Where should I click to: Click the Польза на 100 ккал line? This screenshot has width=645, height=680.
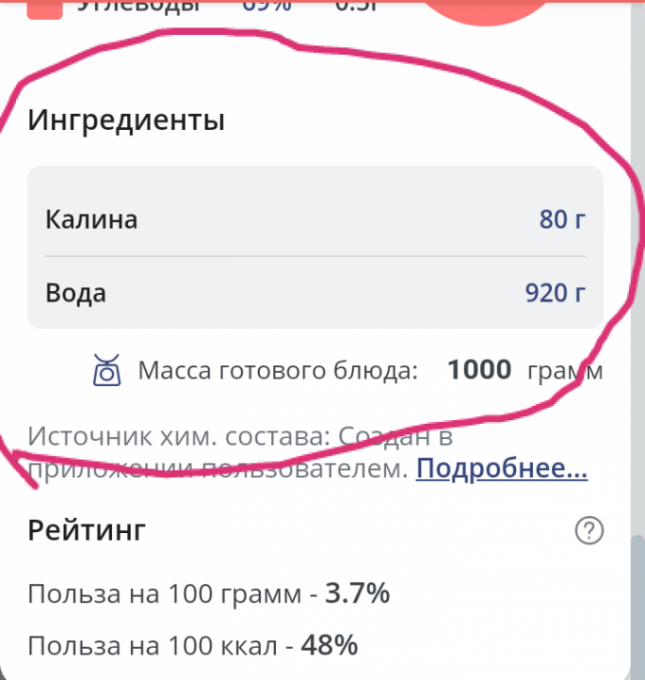tap(193, 645)
